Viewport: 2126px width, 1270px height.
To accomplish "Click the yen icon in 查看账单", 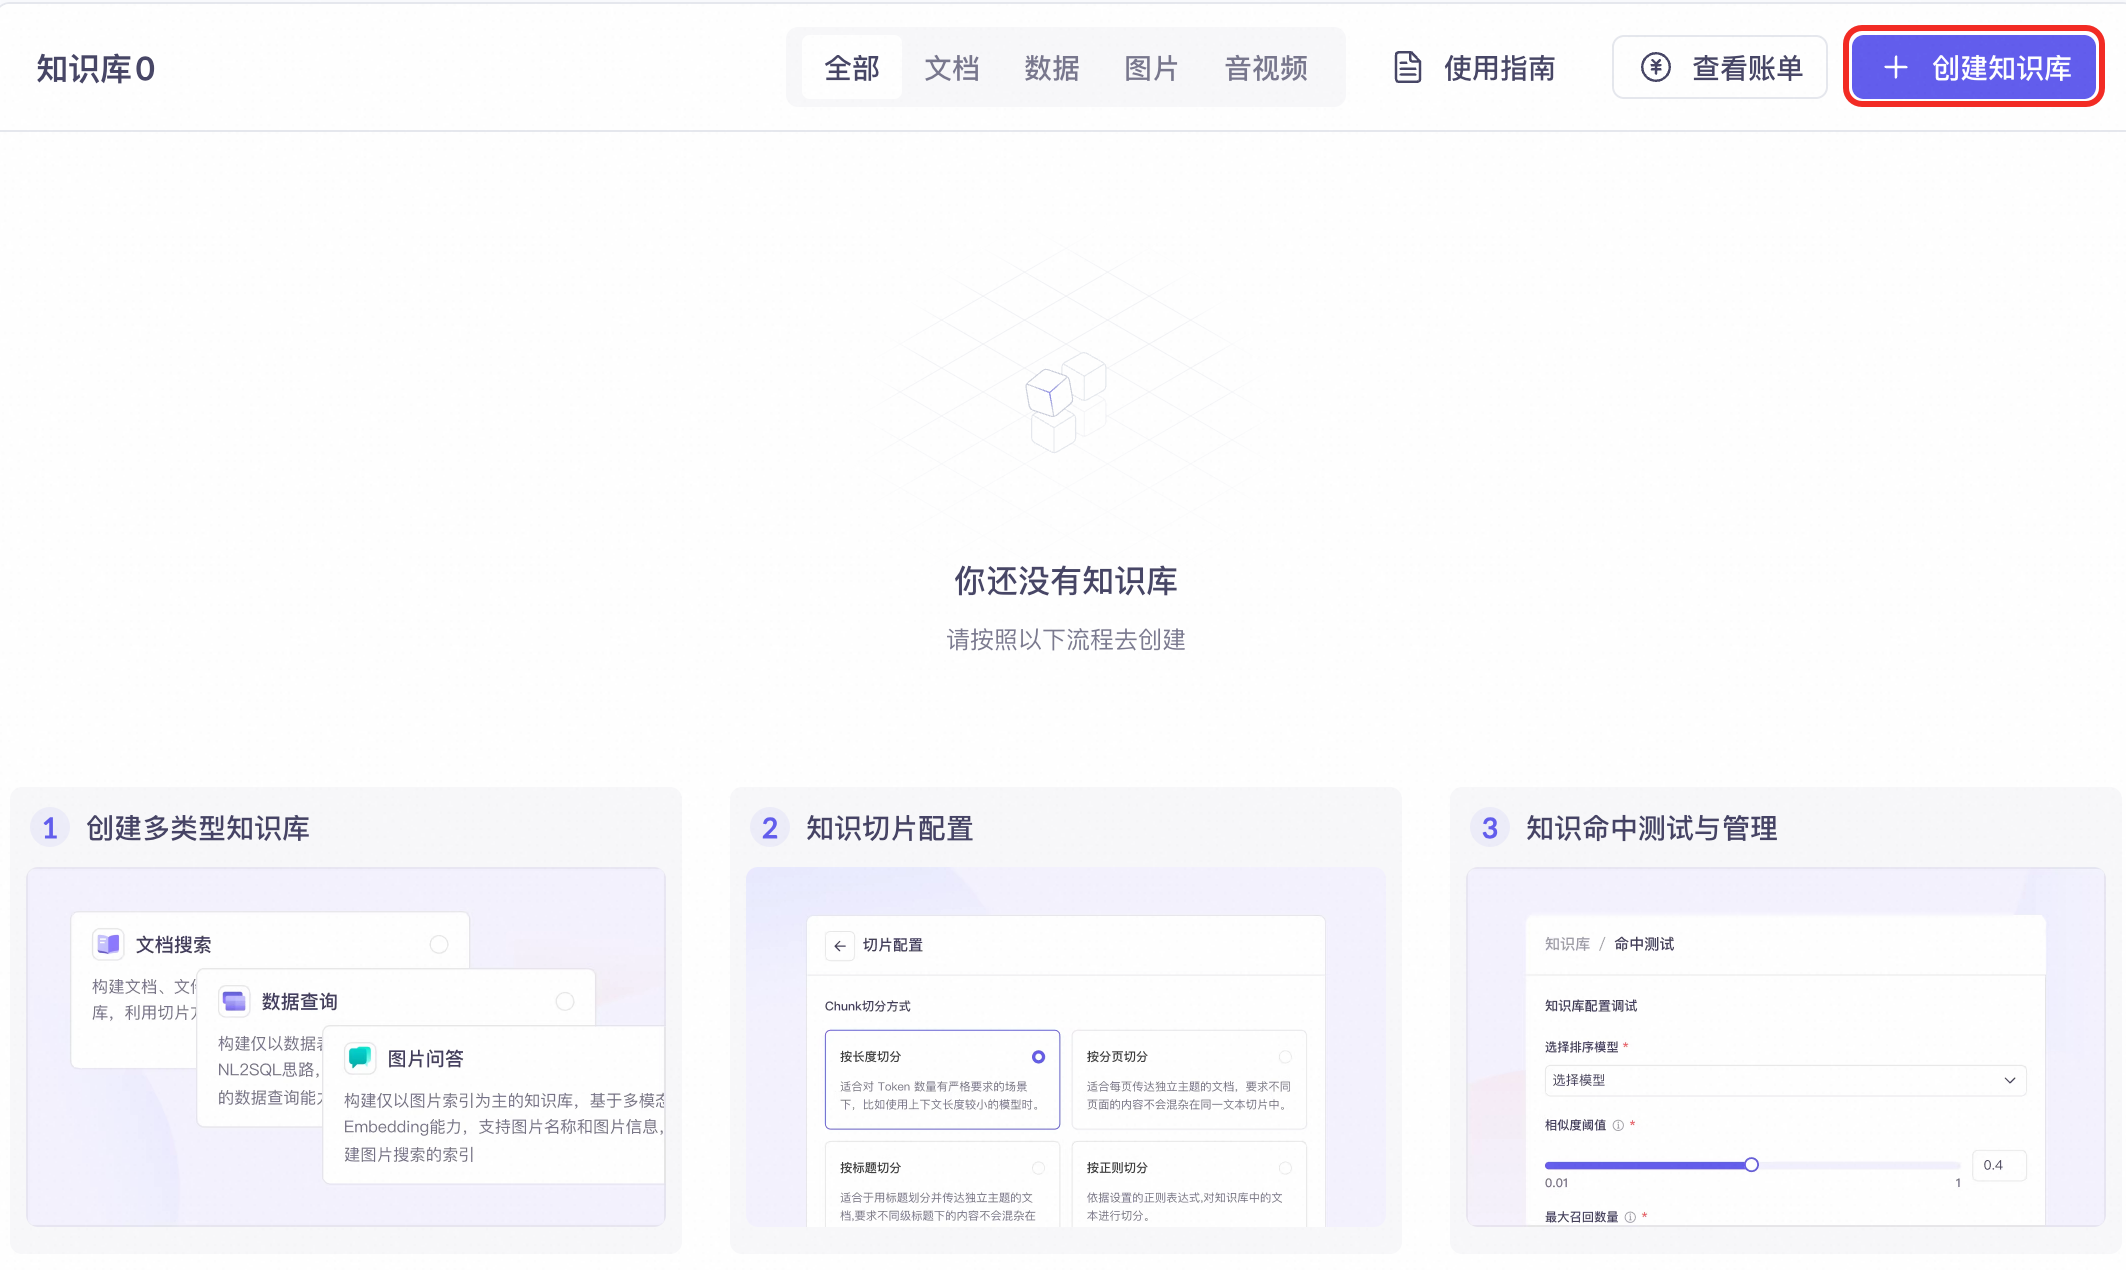I will tap(1655, 68).
